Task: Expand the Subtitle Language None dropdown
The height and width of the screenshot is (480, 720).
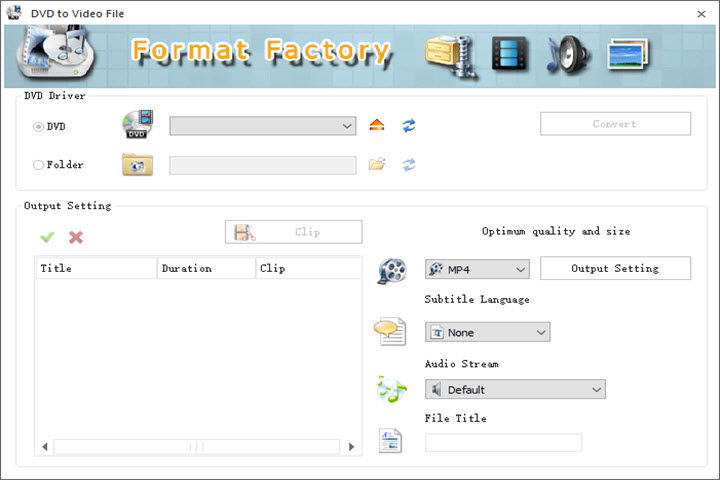Action: coord(488,332)
